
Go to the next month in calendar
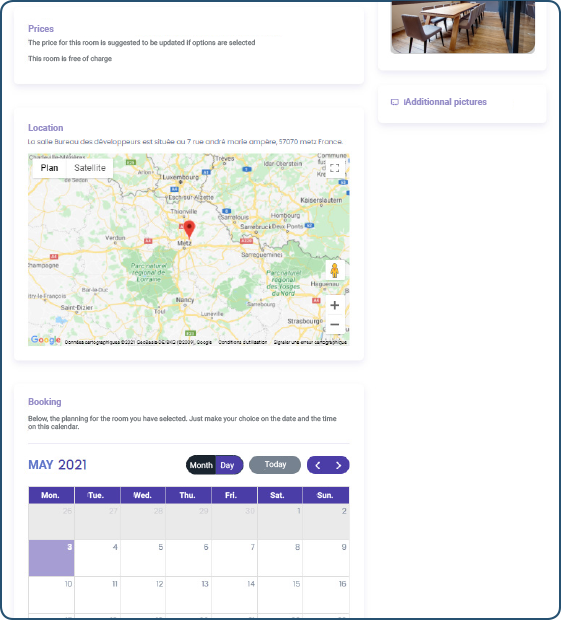click(x=339, y=465)
